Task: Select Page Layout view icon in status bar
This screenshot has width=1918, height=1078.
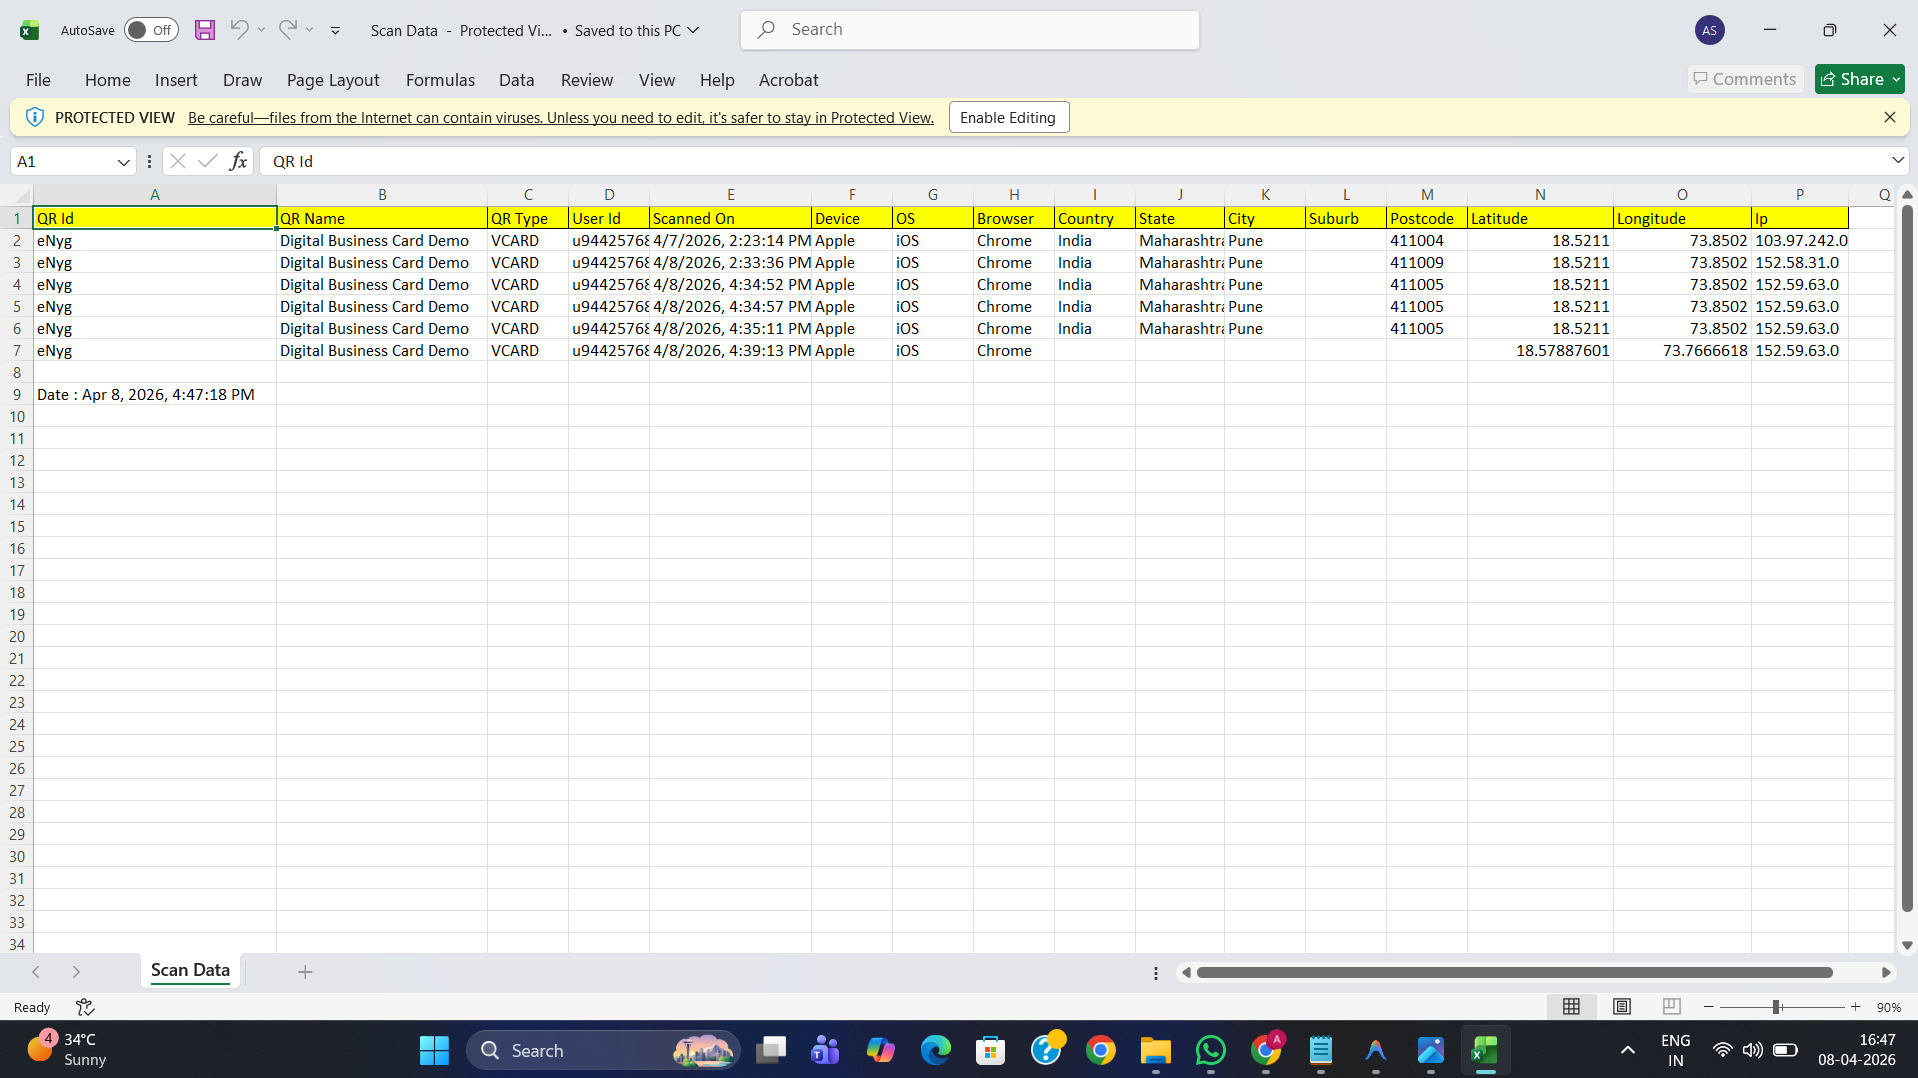Action: 1621,1006
